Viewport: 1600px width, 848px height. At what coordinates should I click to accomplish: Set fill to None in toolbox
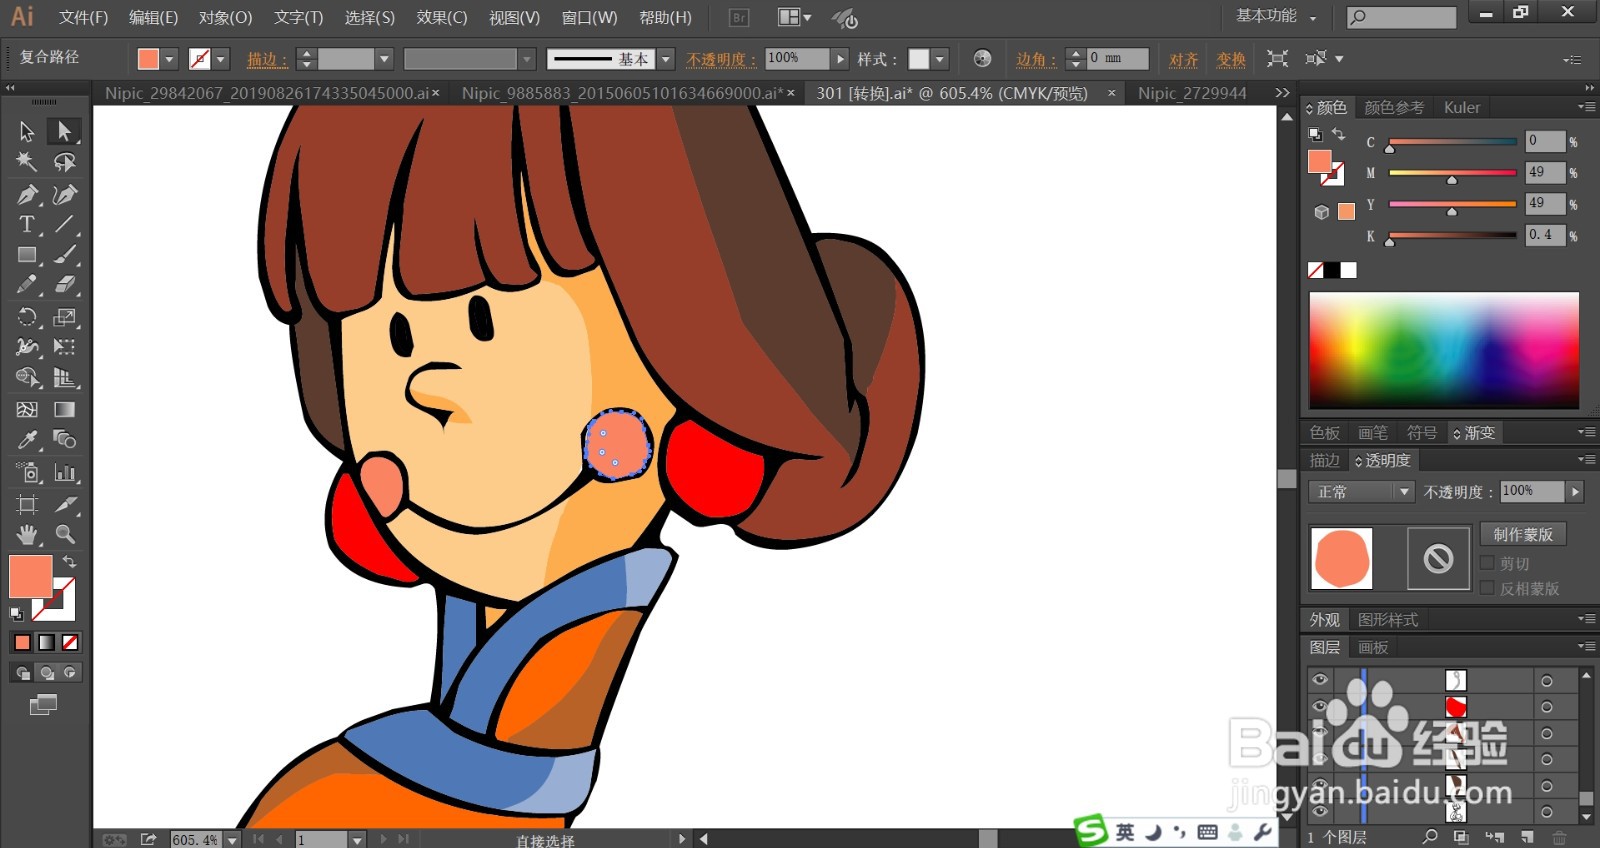tap(70, 642)
